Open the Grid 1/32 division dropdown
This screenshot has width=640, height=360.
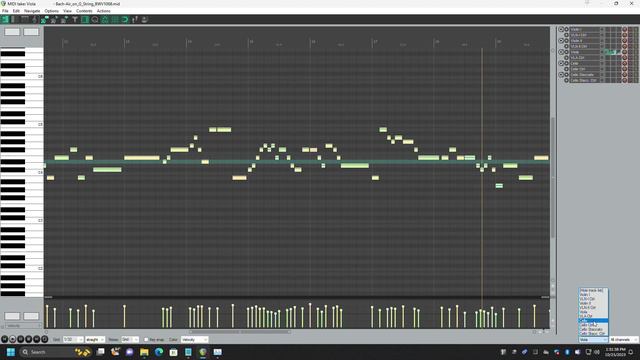click(x=73, y=340)
